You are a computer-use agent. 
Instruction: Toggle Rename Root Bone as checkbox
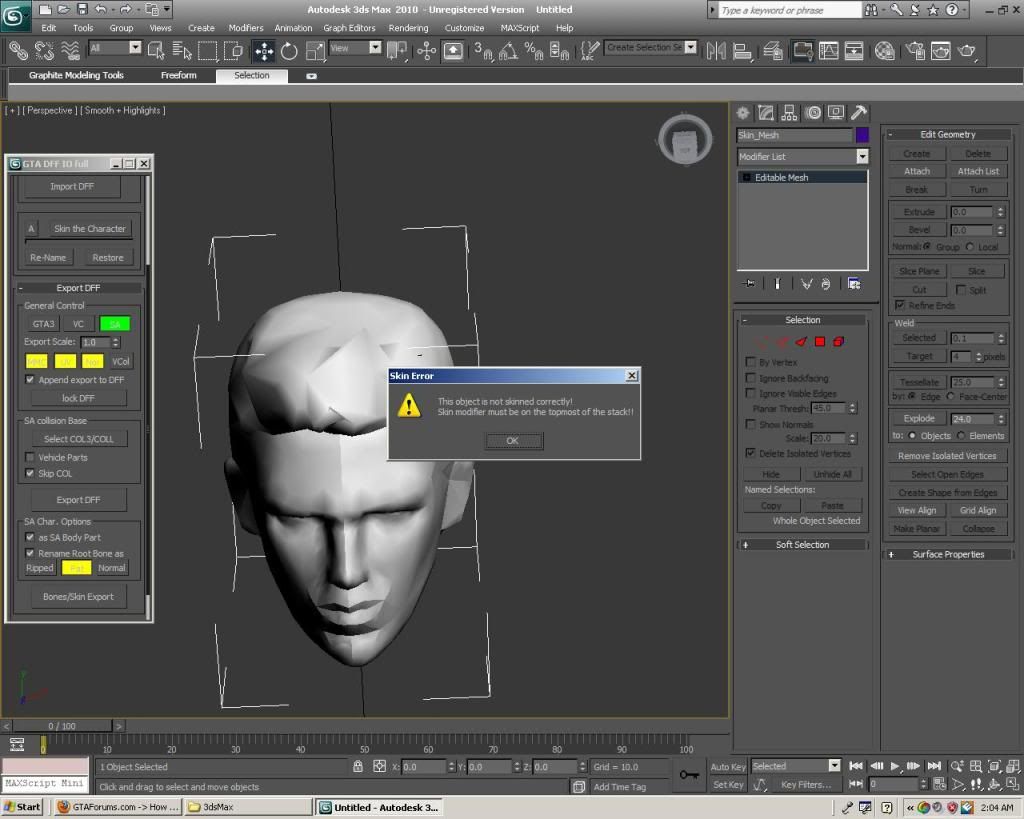29,553
